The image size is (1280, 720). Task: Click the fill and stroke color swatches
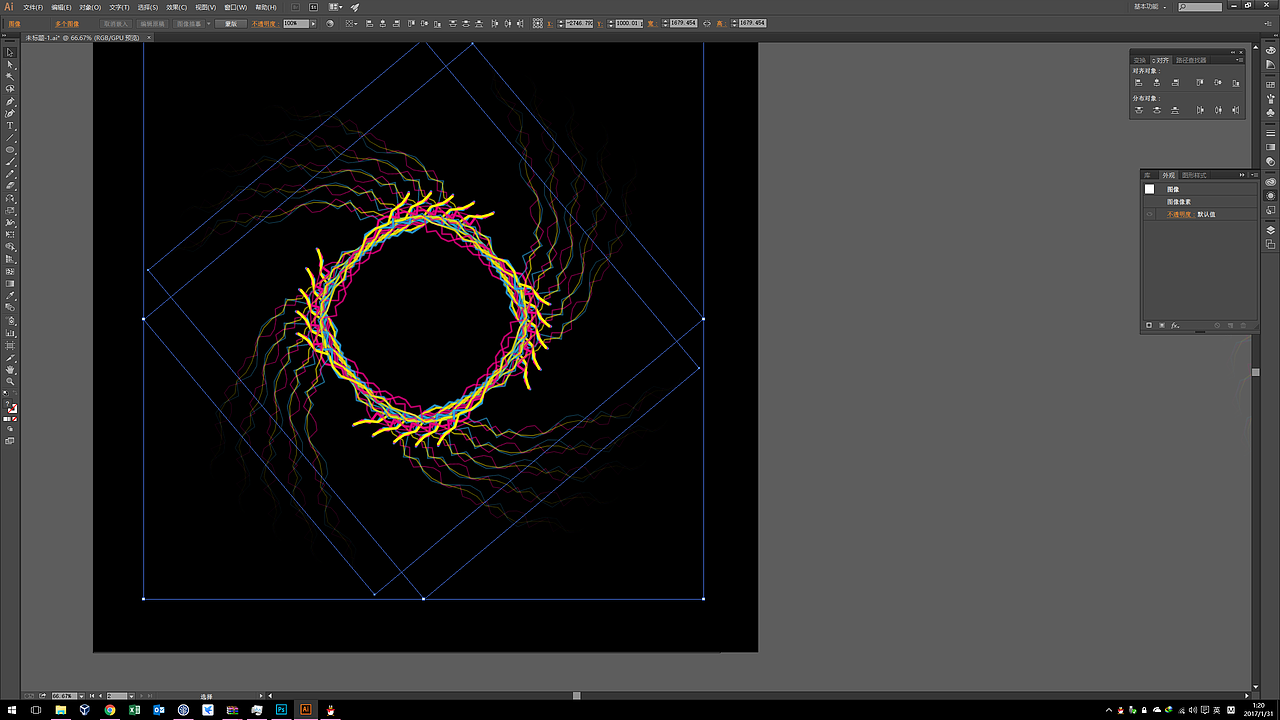tap(11, 408)
